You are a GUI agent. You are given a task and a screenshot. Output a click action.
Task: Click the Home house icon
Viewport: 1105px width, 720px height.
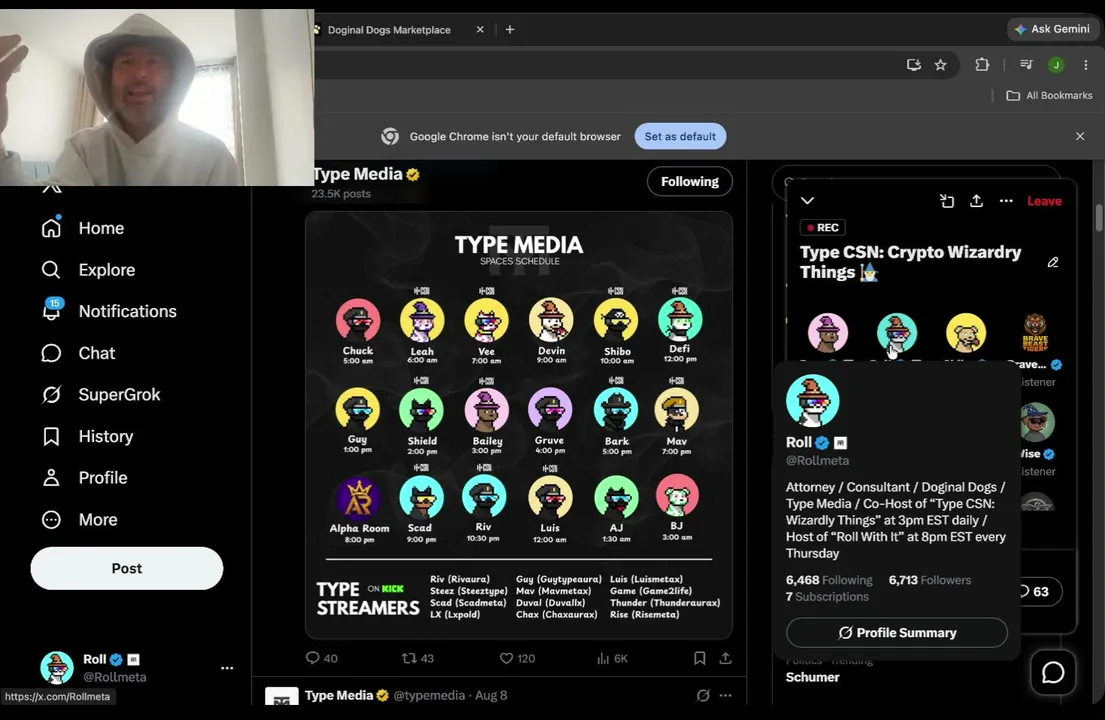(51, 228)
